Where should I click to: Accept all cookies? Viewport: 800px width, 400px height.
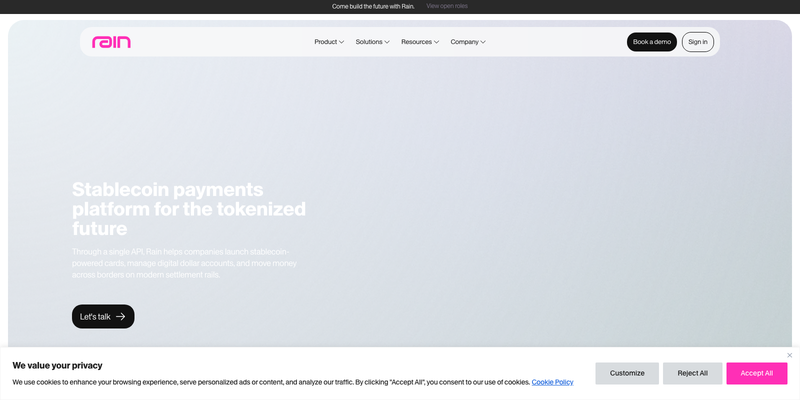click(757, 373)
